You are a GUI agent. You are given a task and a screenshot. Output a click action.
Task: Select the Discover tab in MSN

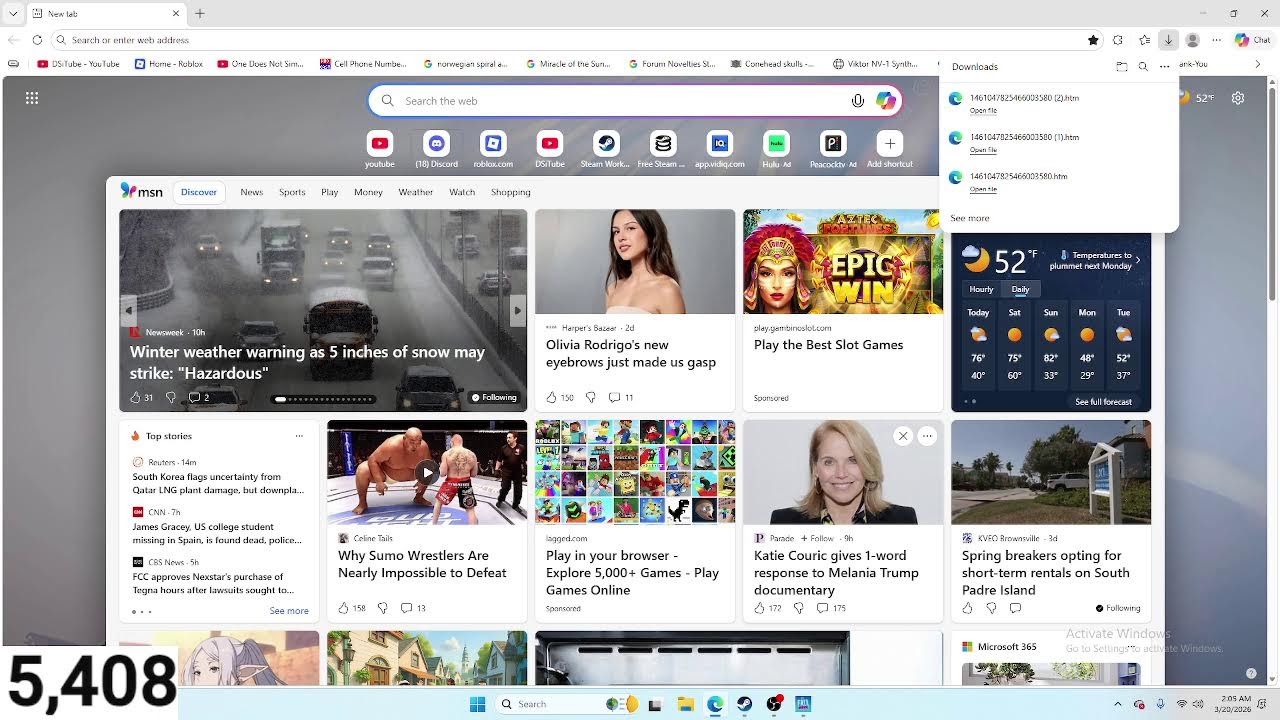(x=199, y=192)
